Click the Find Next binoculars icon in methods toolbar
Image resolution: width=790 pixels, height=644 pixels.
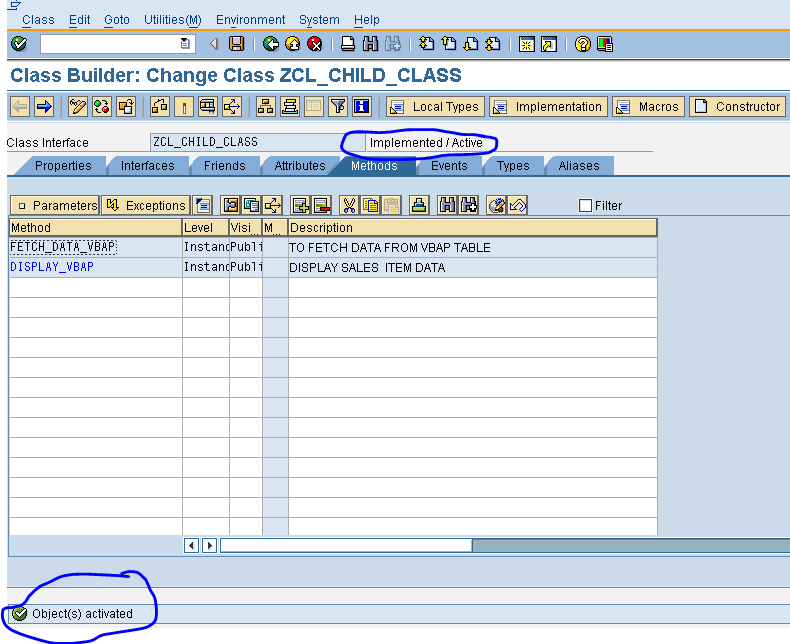click(x=469, y=206)
